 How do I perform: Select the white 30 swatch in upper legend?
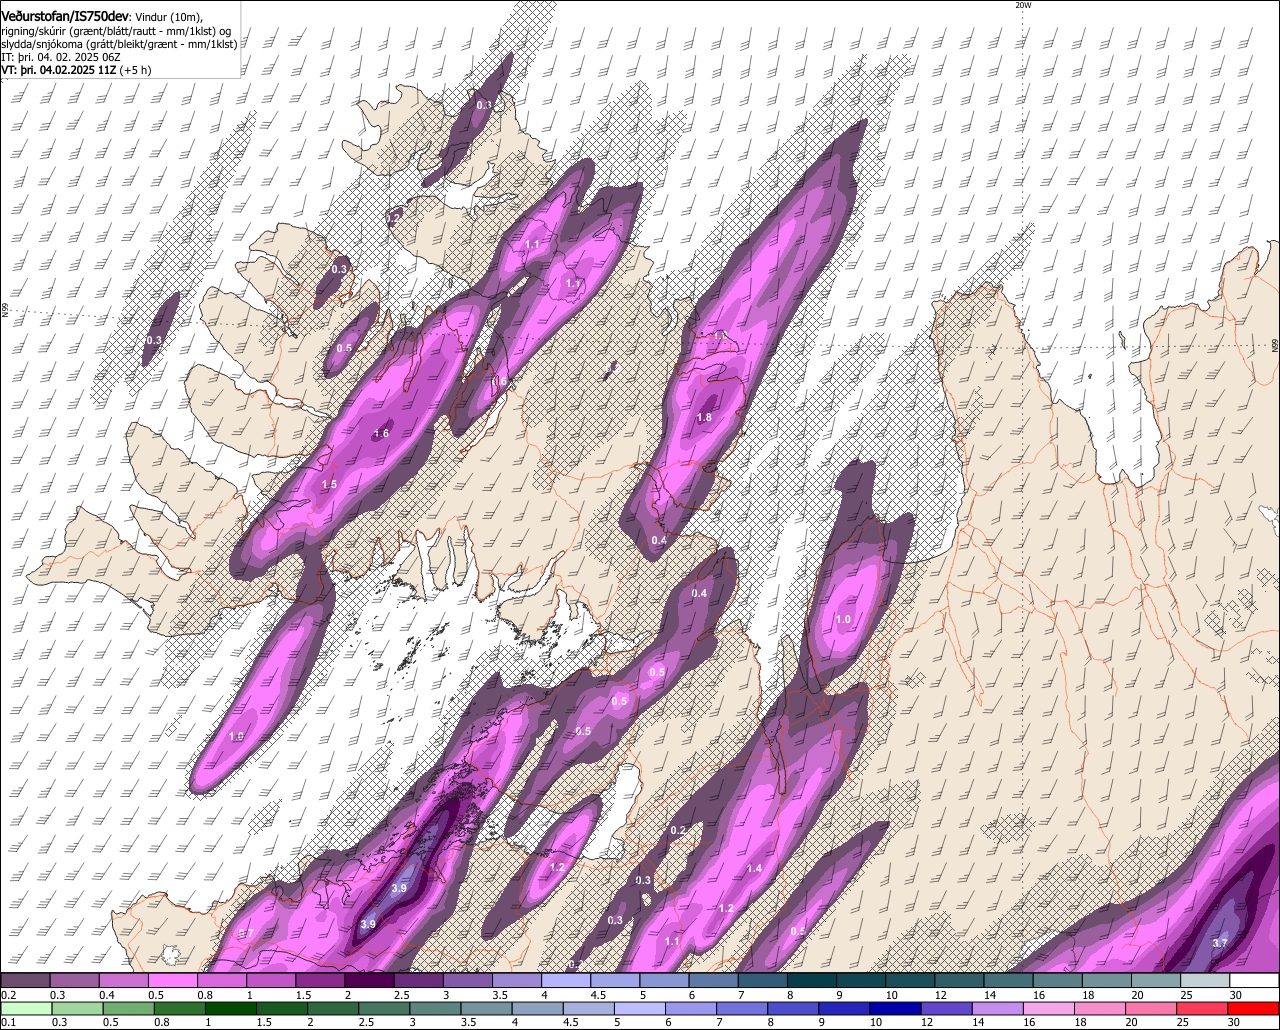click(x=1254, y=980)
